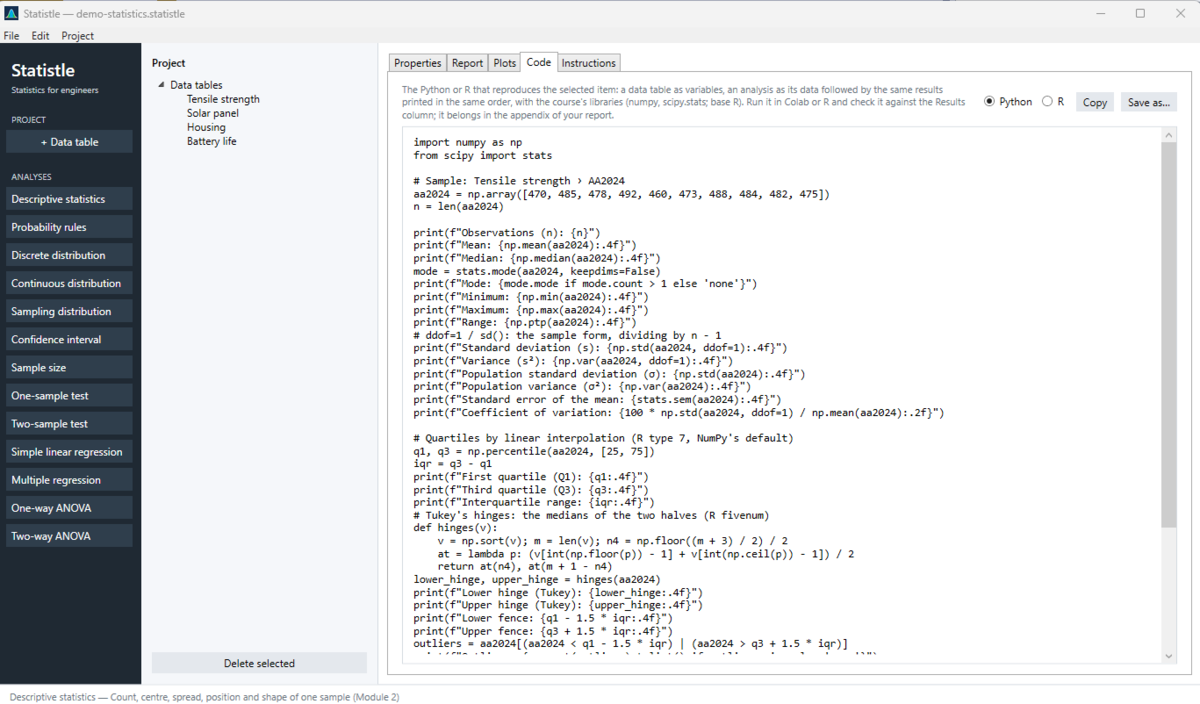Click the code scrollbar up arrow
The image size is (1200, 704).
pyautogui.click(x=1169, y=135)
